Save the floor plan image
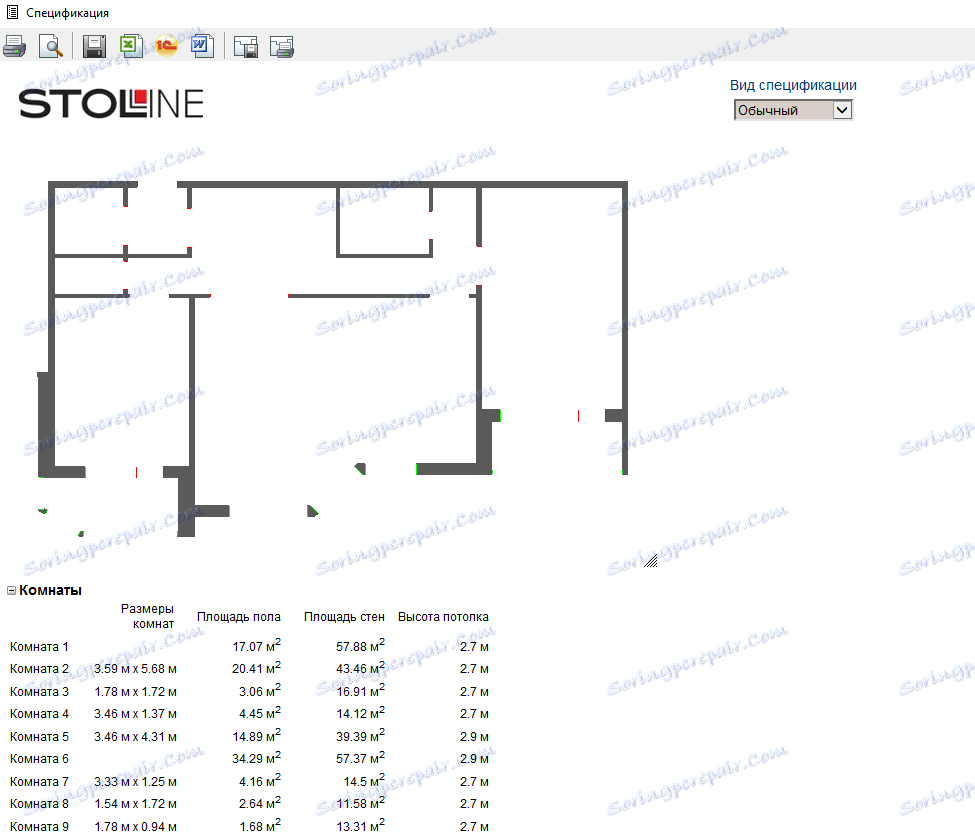The height and width of the screenshot is (837, 975). pos(246,47)
